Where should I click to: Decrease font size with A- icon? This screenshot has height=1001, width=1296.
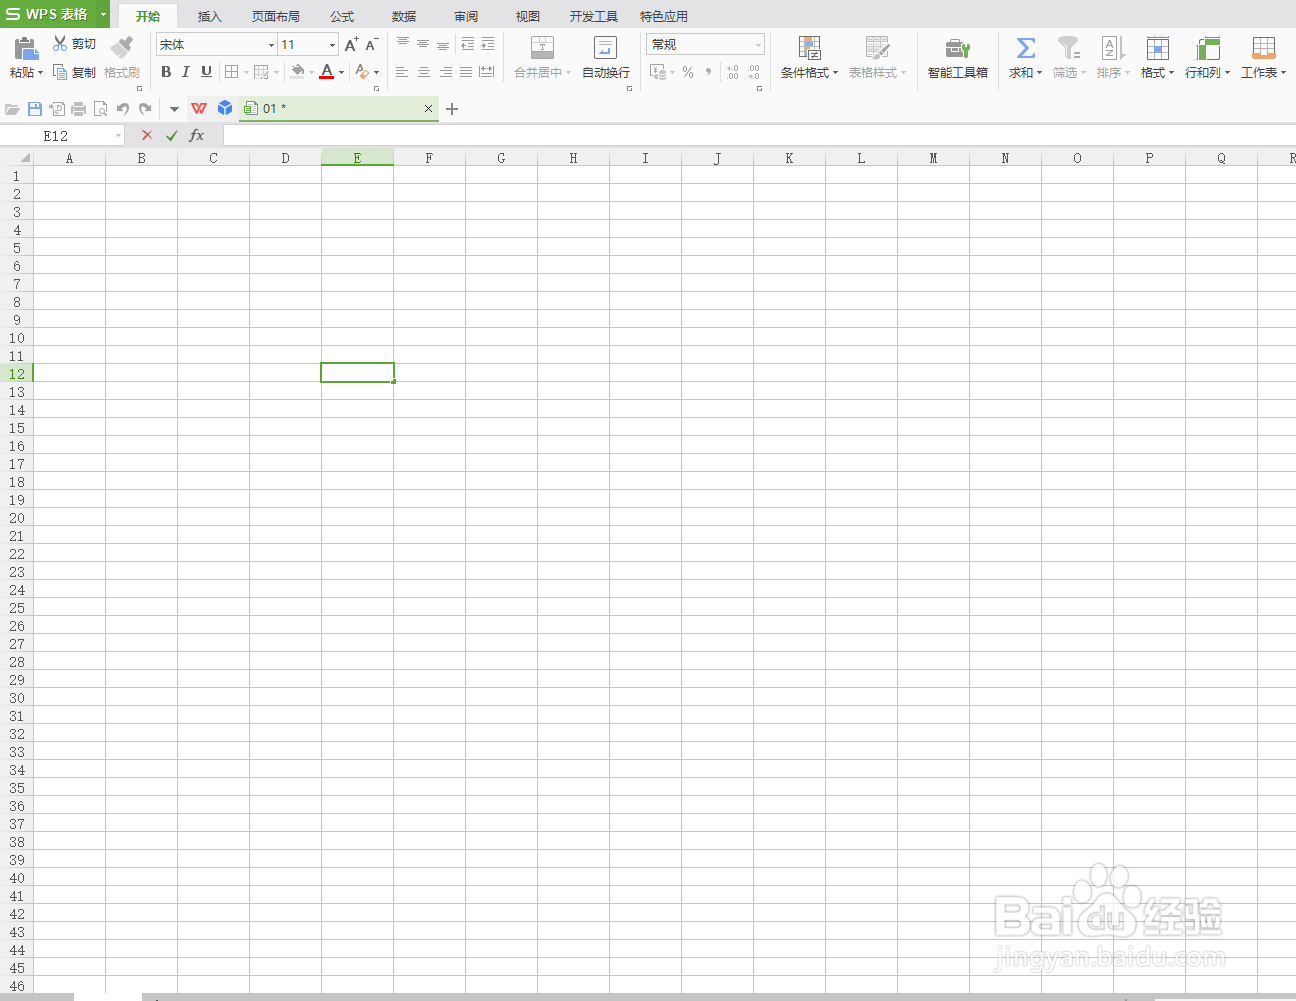371,44
